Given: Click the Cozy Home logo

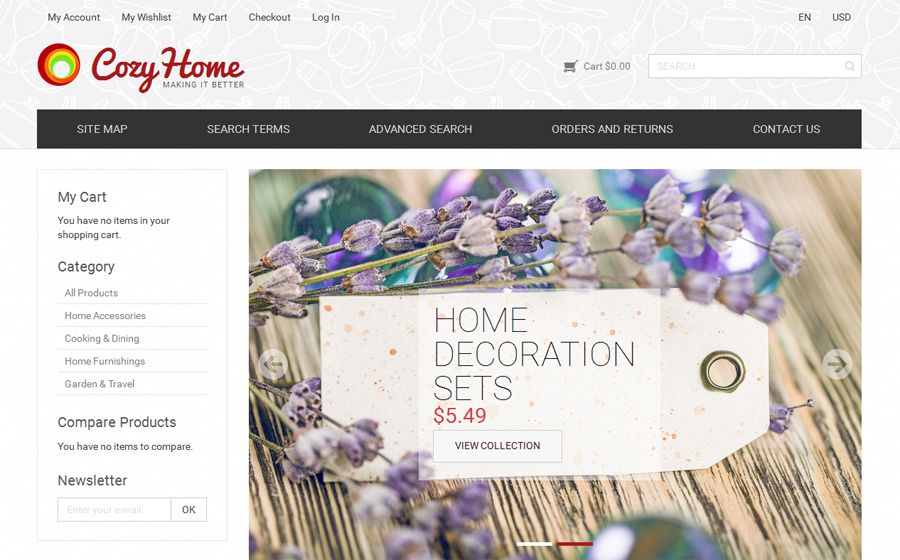Looking at the screenshot, I should (x=141, y=68).
